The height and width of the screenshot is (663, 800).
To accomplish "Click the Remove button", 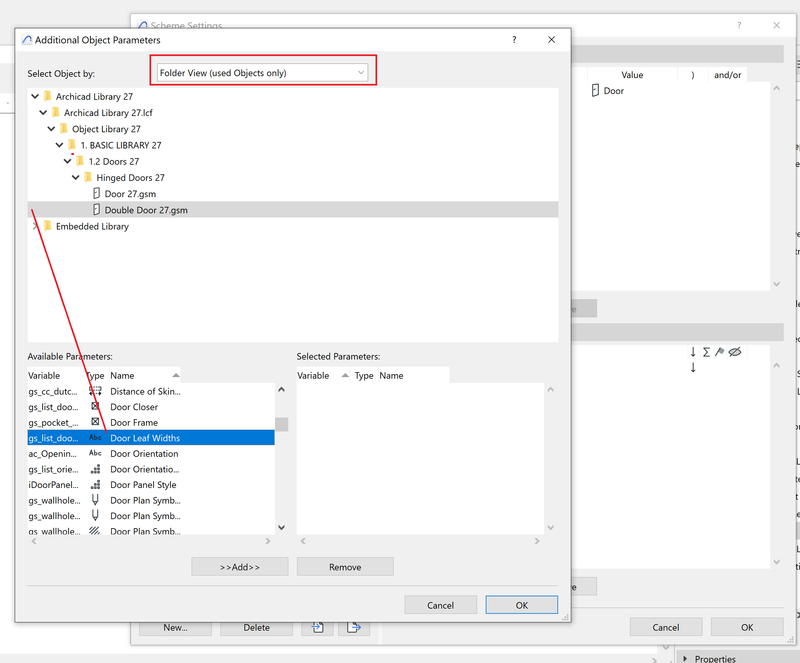I will click(345, 567).
